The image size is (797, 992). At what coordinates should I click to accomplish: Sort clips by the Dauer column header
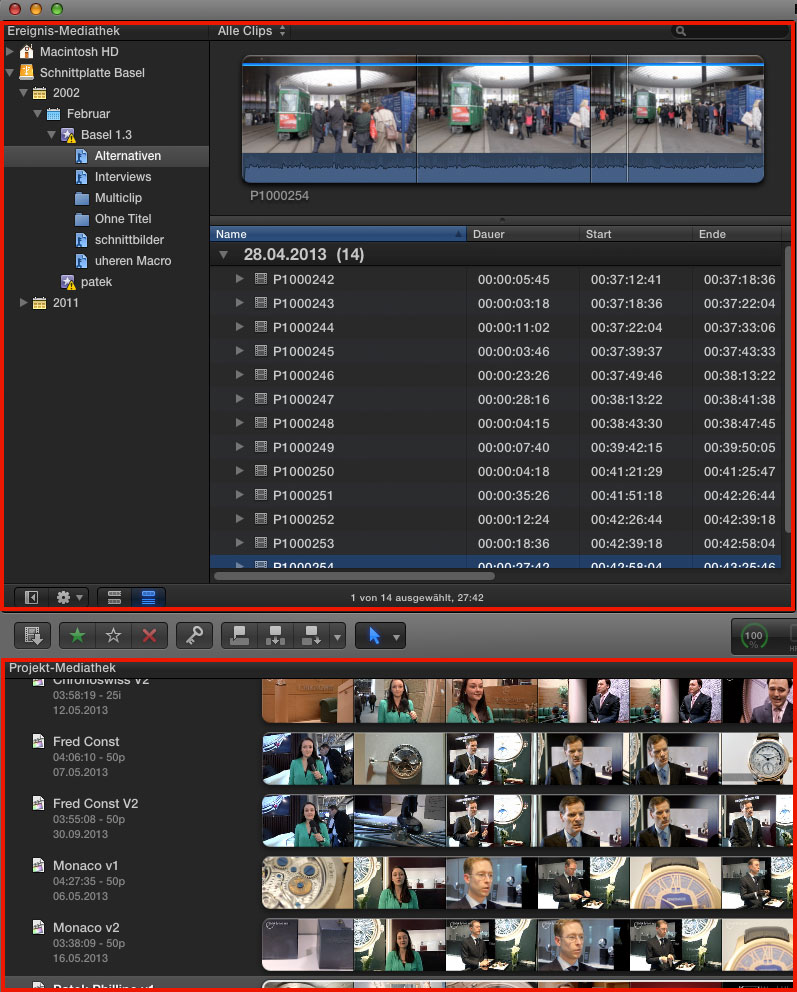coord(522,234)
